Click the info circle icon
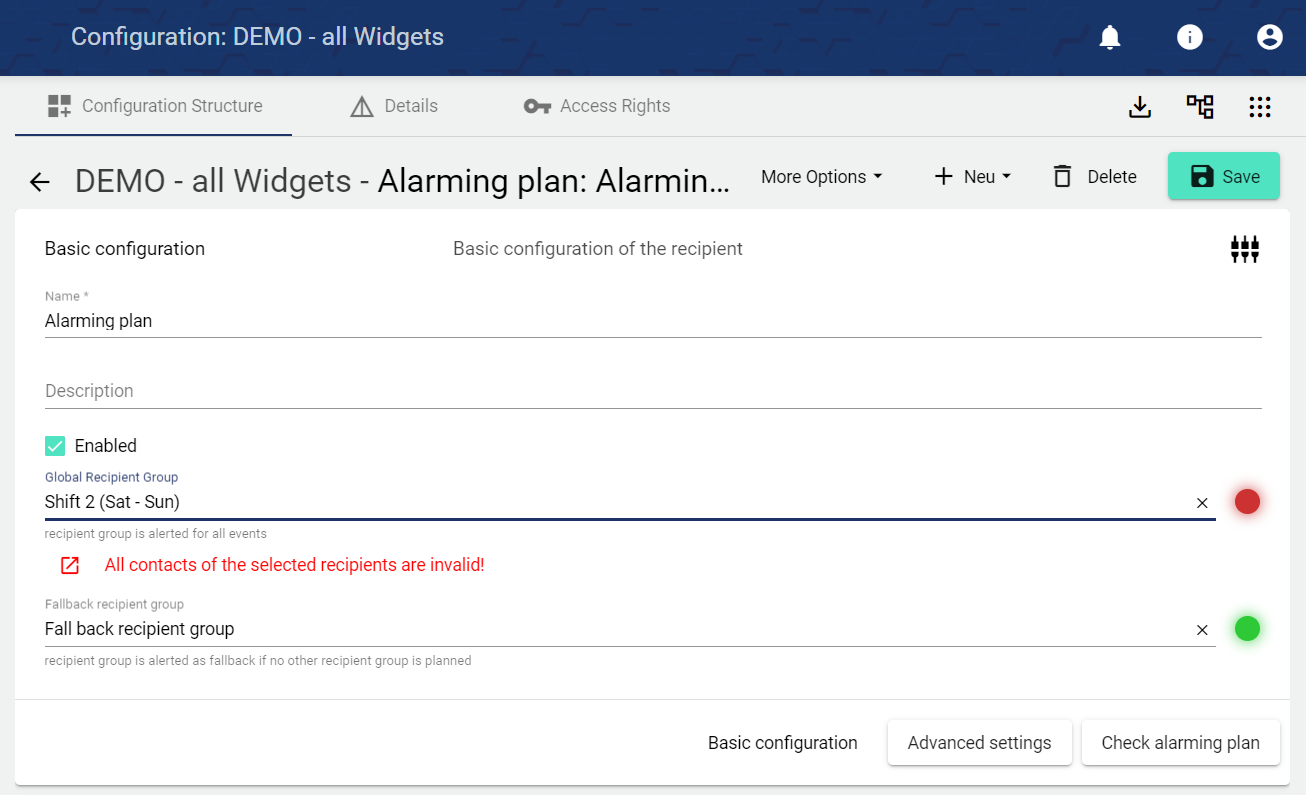Viewport: 1306px width, 795px height. [1190, 38]
